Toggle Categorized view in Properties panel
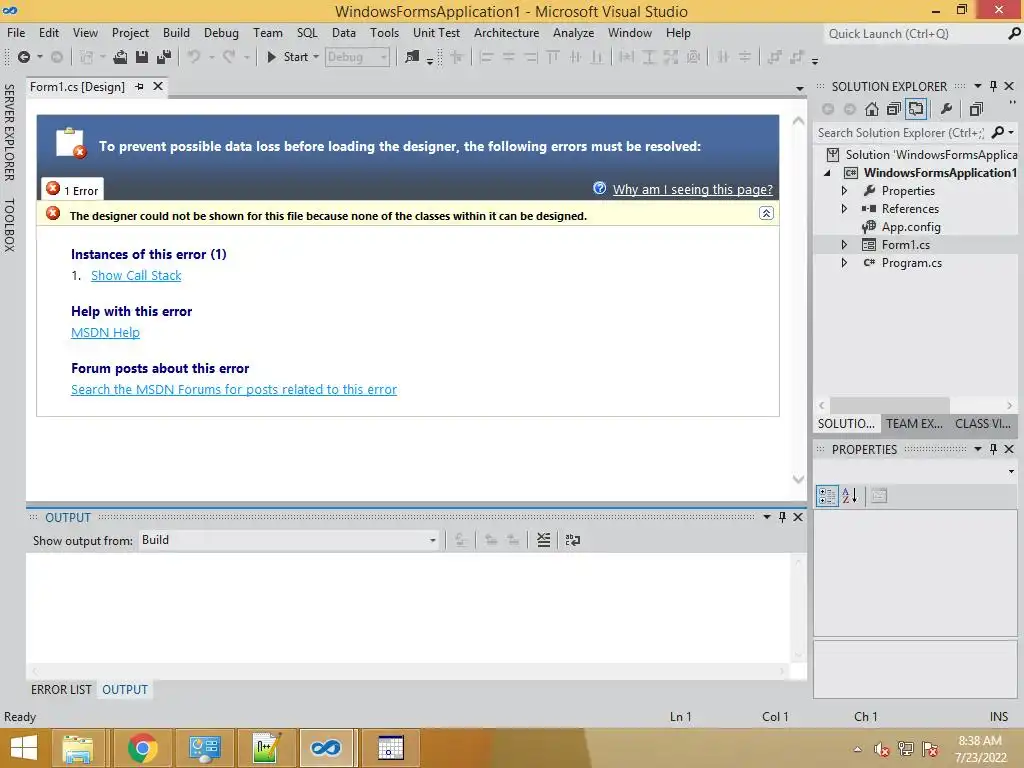Image resolution: width=1024 pixels, height=768 pixels. click(827, 496)
